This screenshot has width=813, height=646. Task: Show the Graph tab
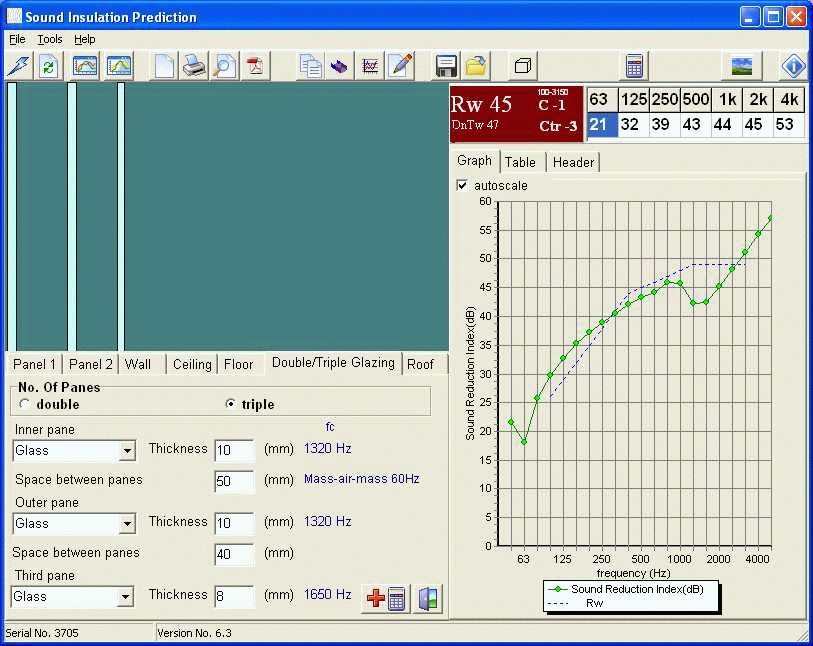(474, 161)
